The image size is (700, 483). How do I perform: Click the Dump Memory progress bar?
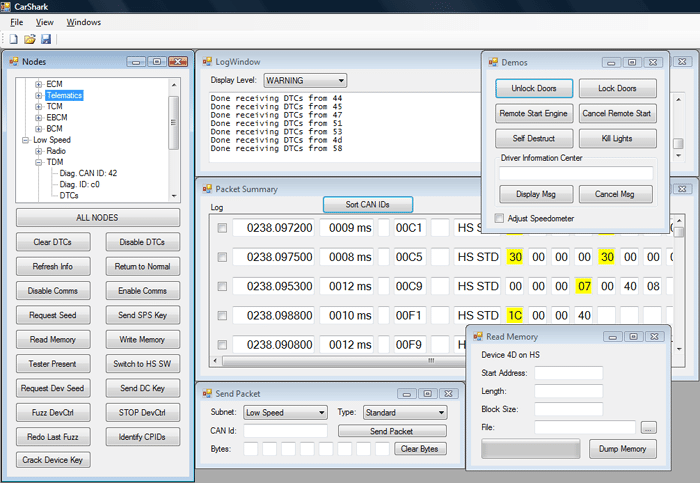[x=530, y=449]
